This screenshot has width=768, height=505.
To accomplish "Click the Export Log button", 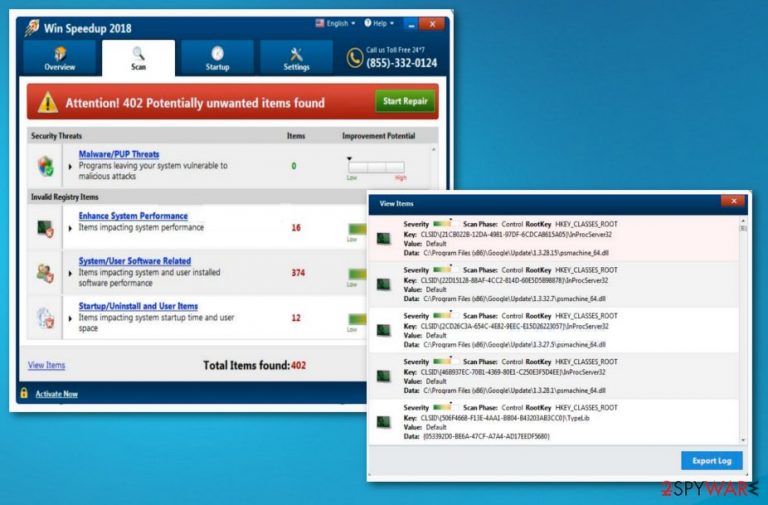I will [x=712, y=460].
